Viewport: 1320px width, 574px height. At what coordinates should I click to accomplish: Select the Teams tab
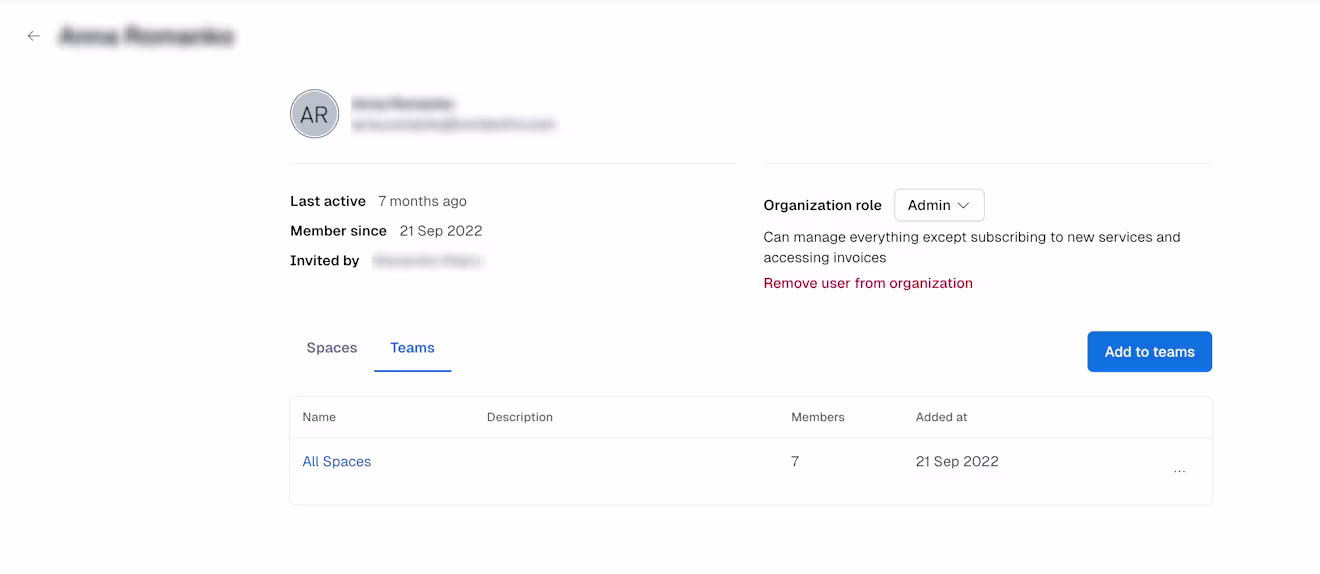[412, 348]
